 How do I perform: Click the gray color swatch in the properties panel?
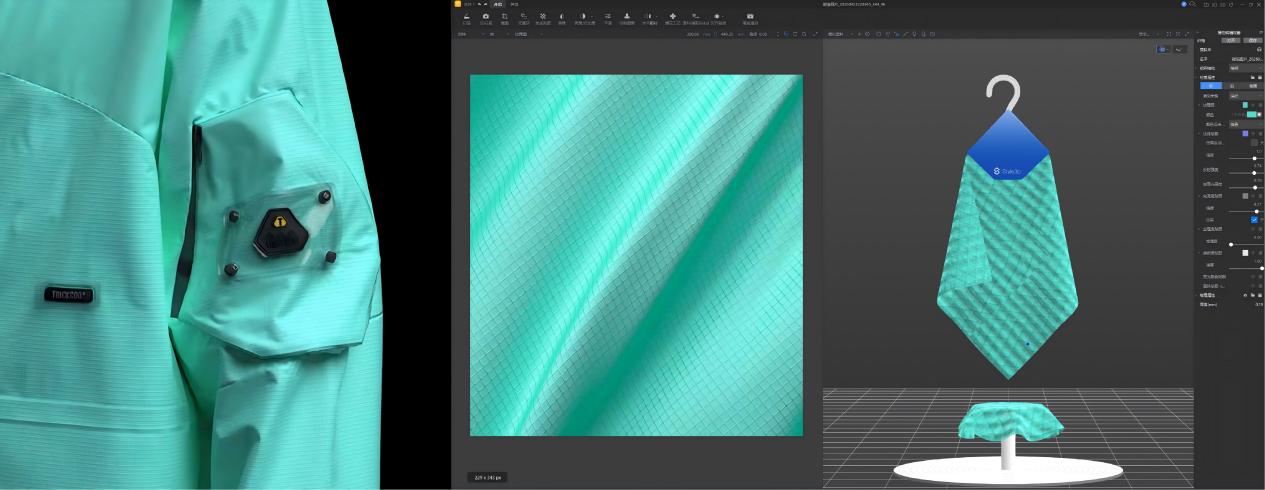coord(1245,195)
